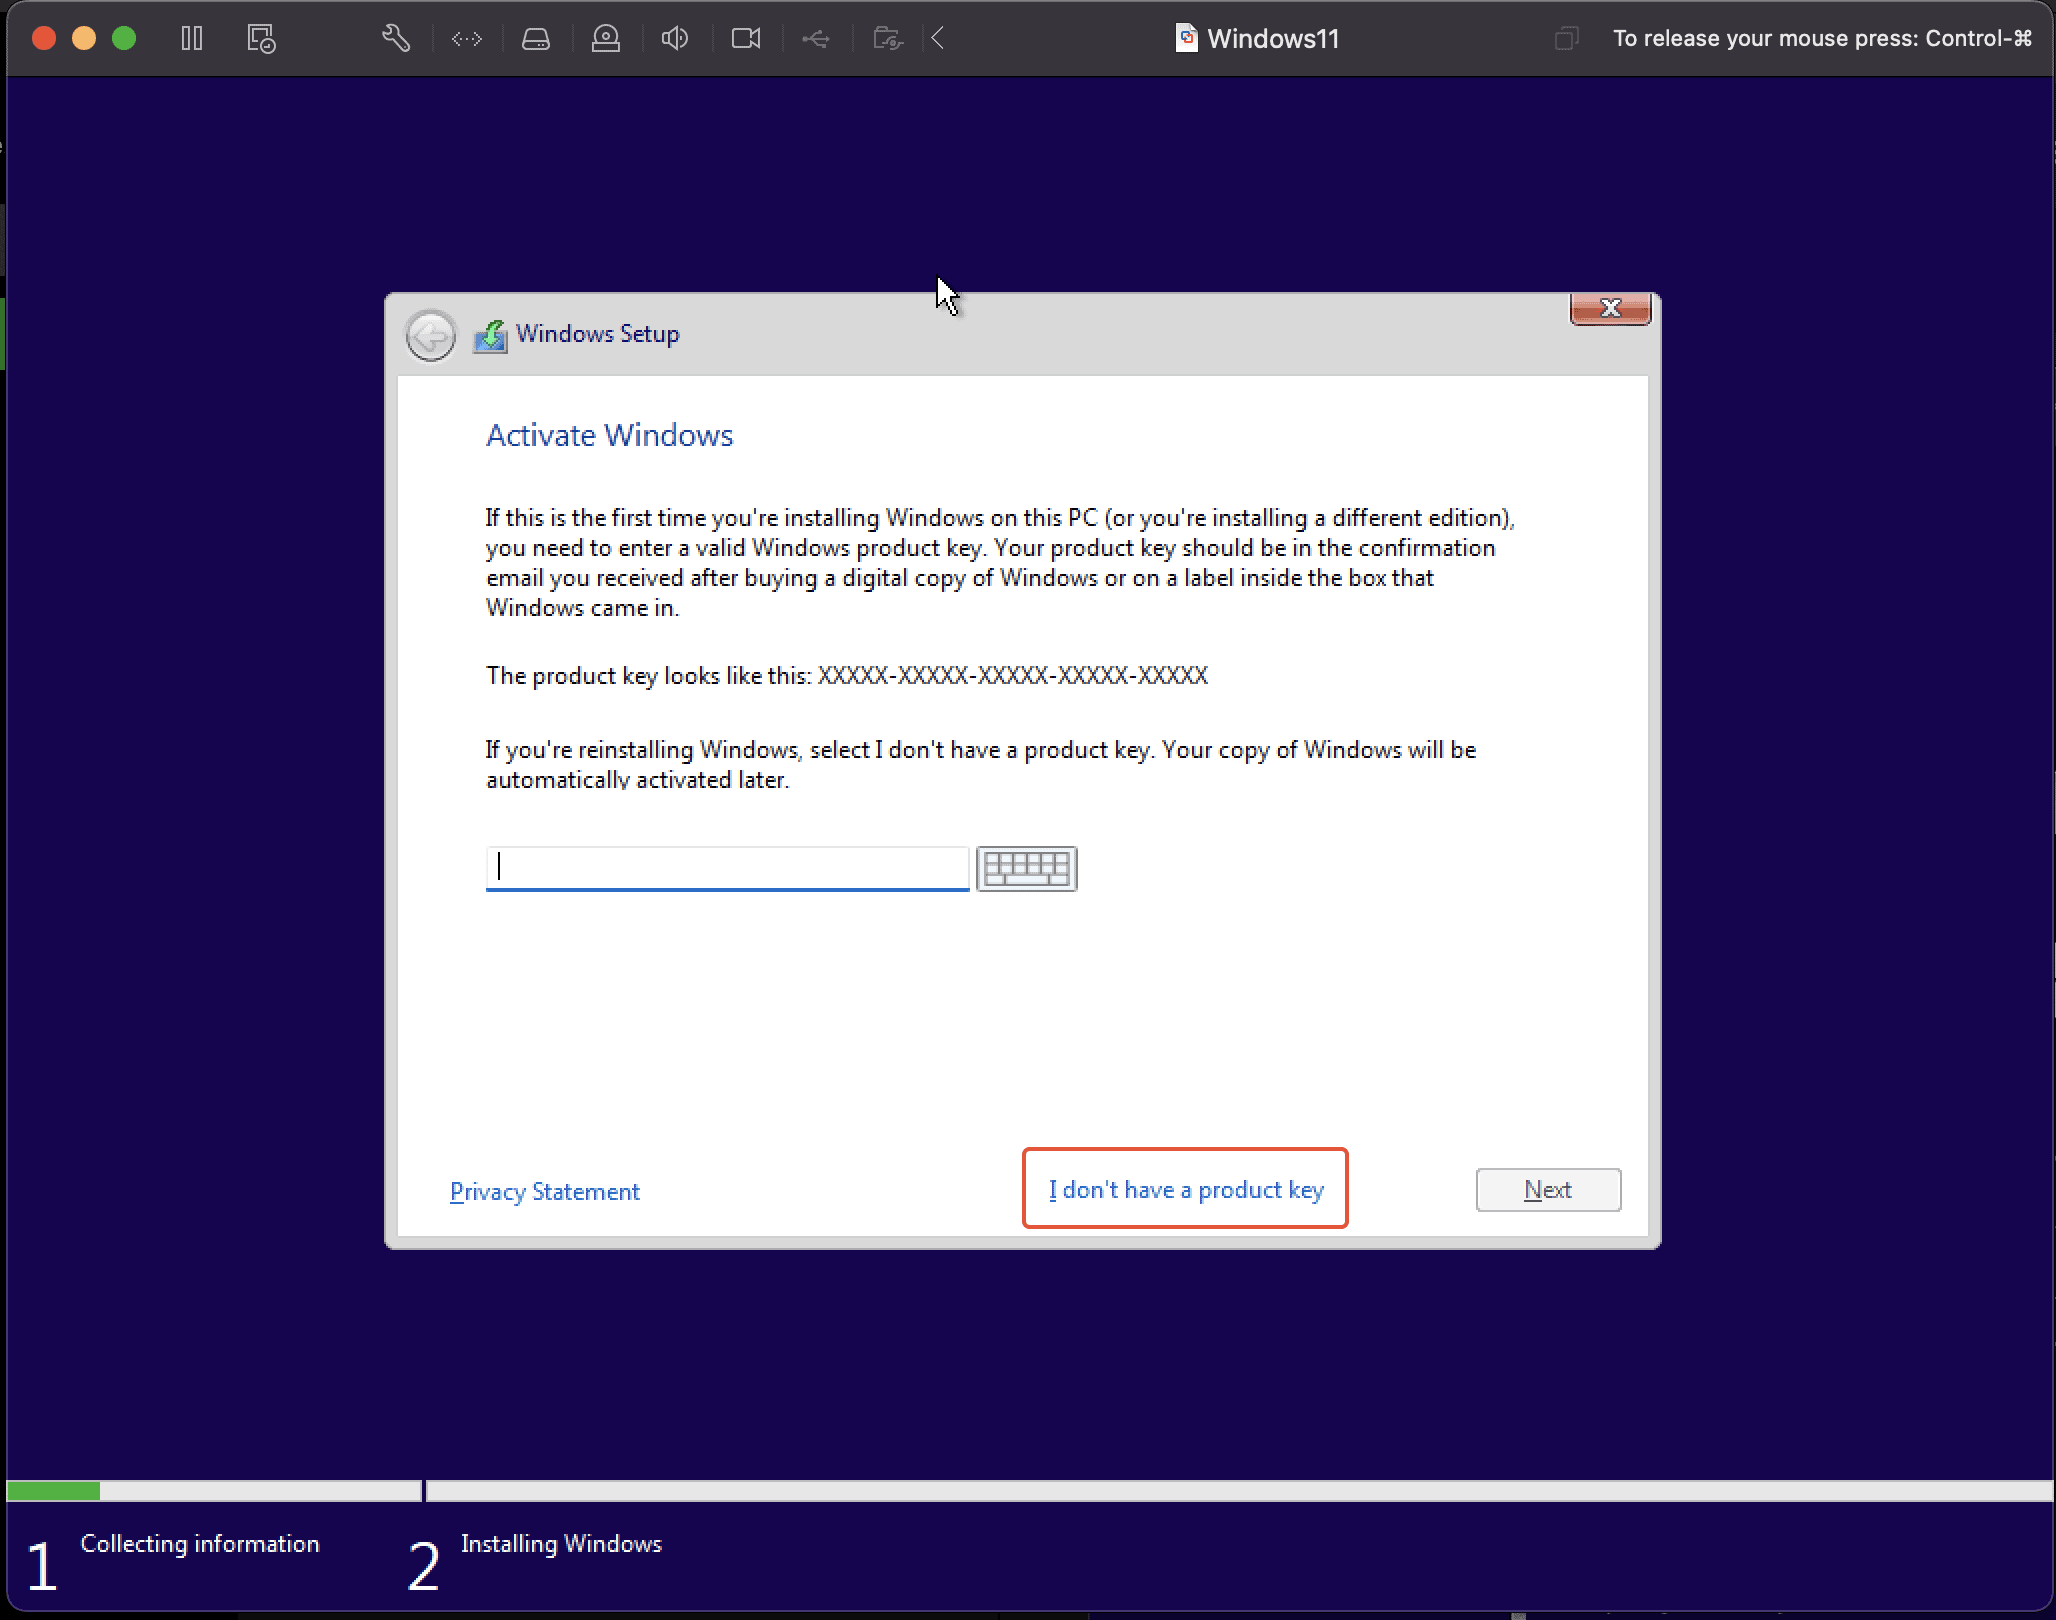
Task: Click the release mouse Control-⌘ hint text
Action: click(1822, 39)
